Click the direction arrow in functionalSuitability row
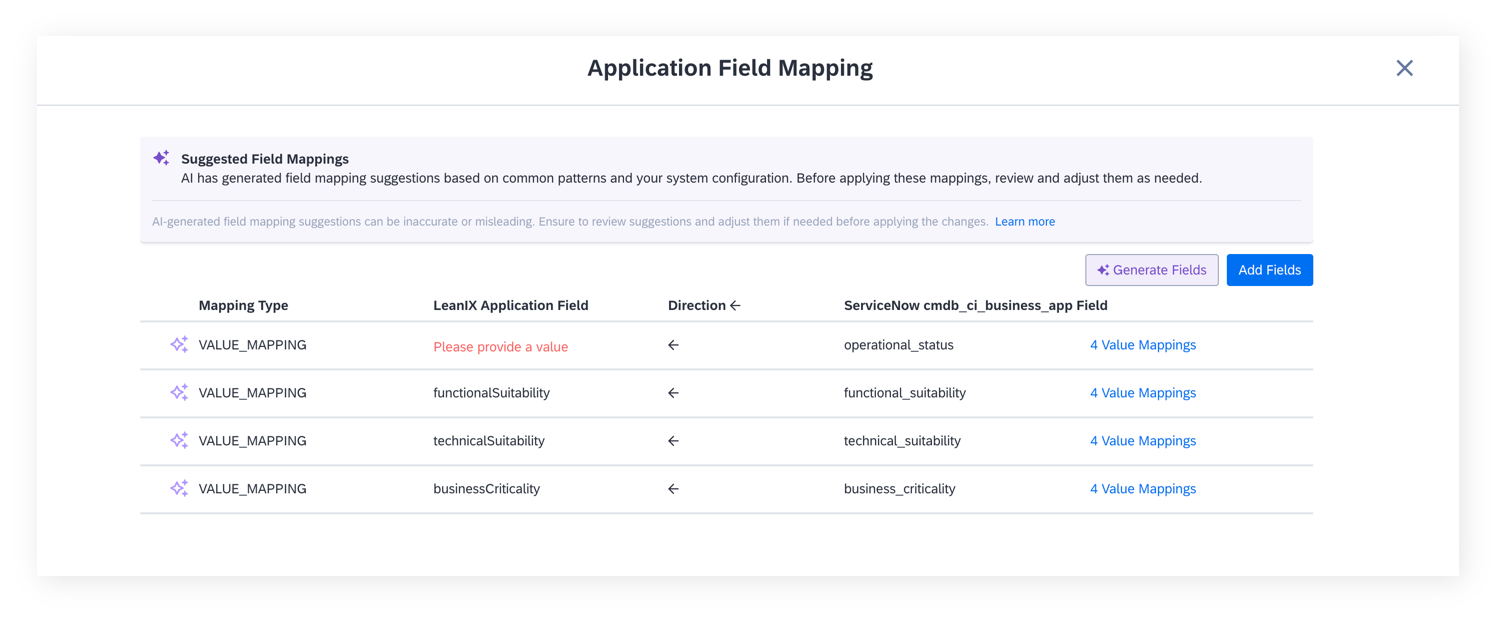The height and width of the screenshot is (622, 1504). (x=673, y=393)
